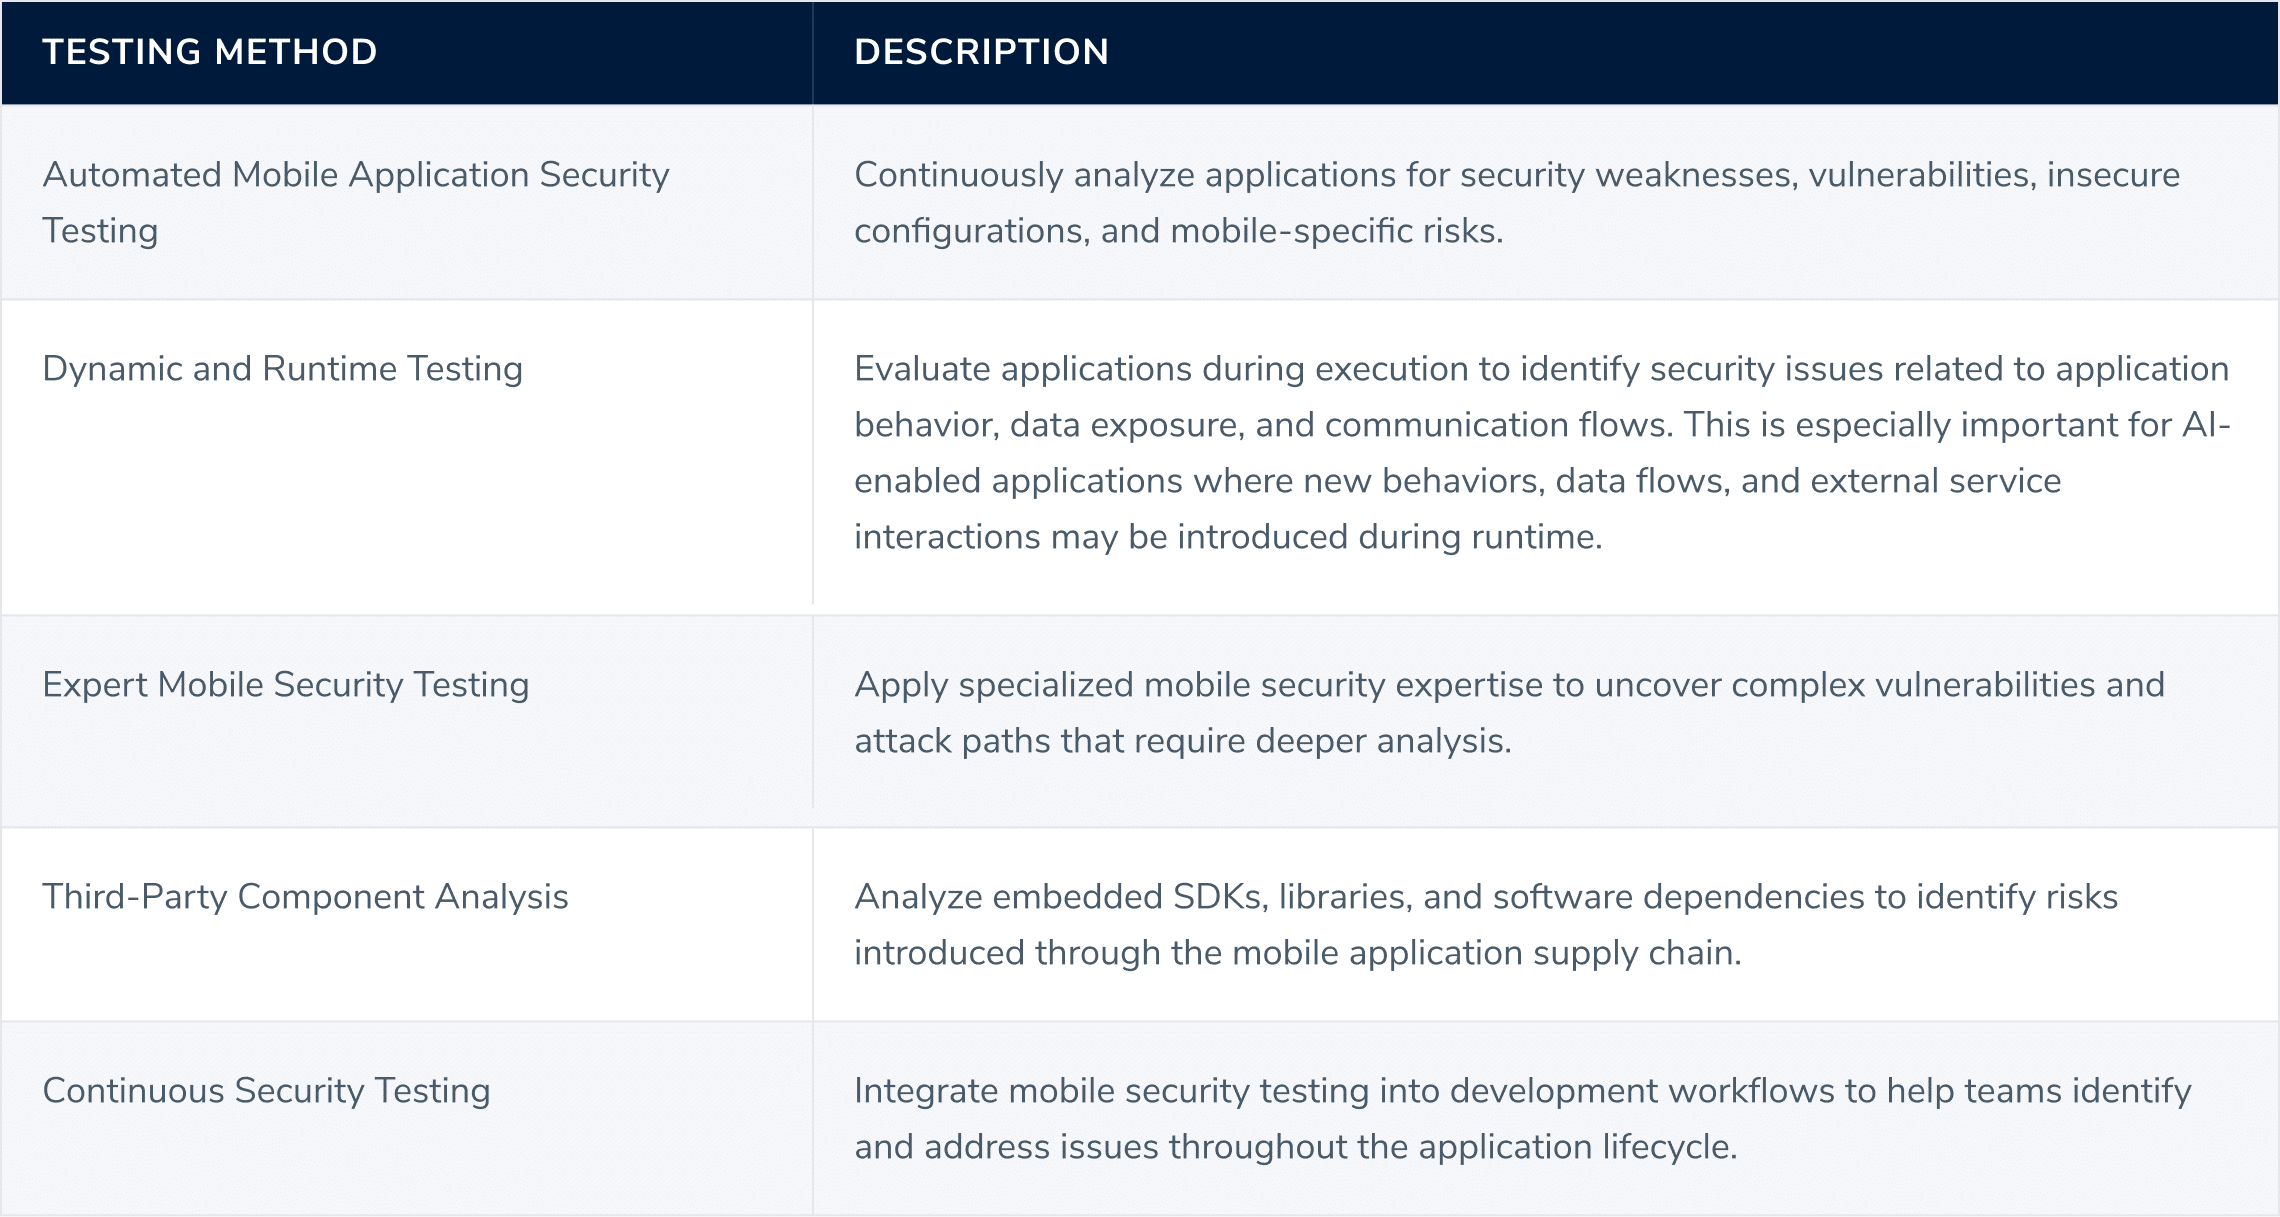Click the text 'configurations, and mobile-specific risks.'
The width and height of the screenshot is (2280, 1217).
coord(1179,231)
